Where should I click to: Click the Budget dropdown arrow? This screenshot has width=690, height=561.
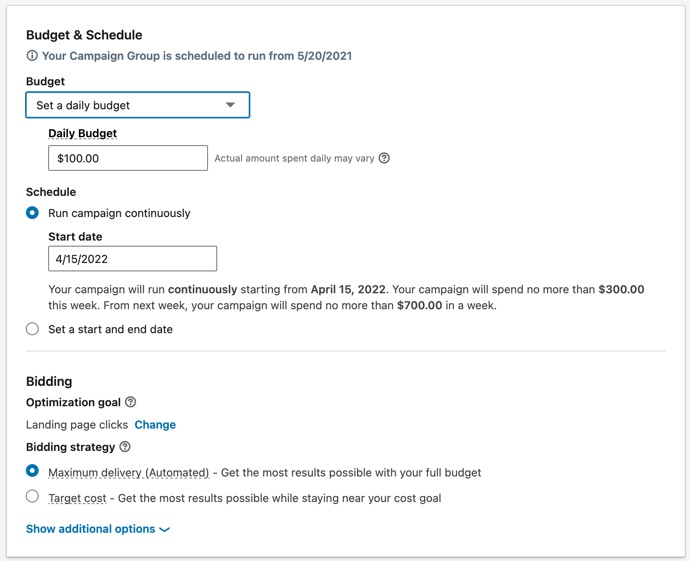(230, 105)
